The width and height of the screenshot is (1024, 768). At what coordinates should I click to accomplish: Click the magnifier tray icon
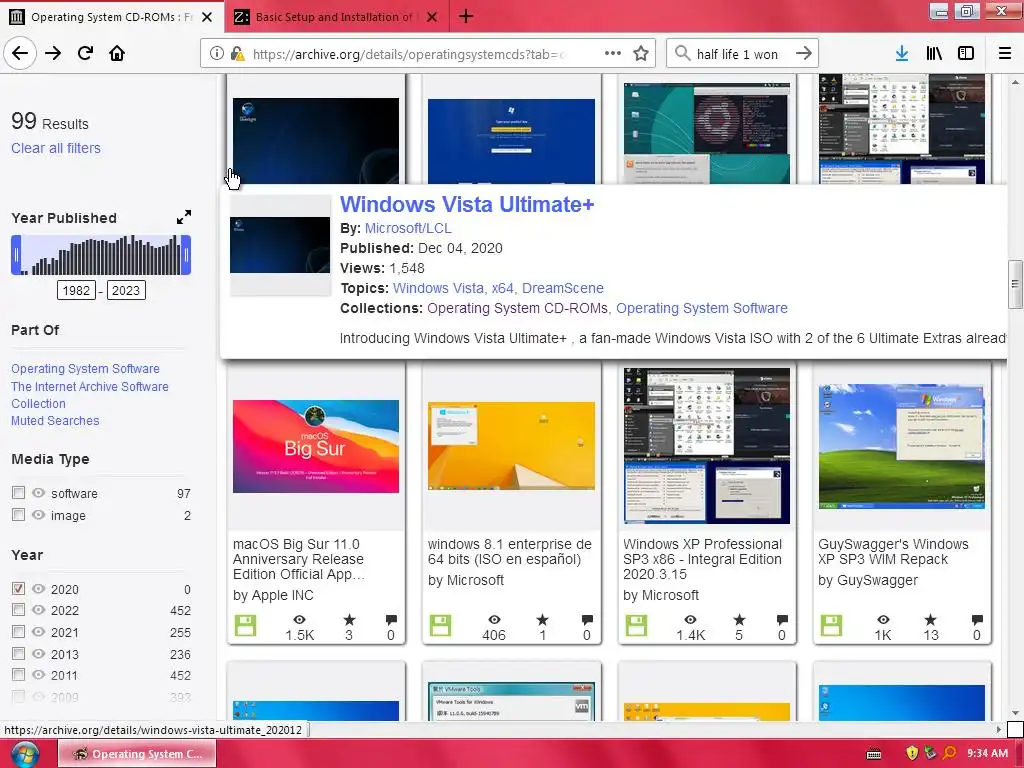click(950, 754)
